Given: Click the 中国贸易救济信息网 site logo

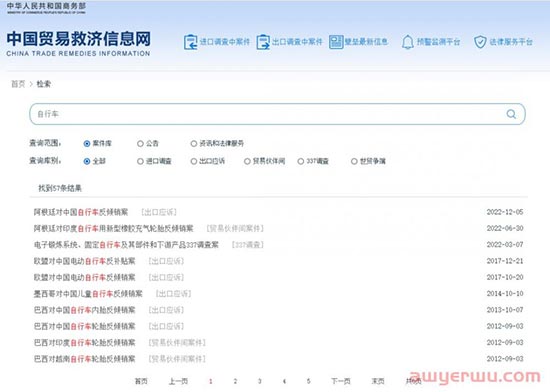Looking at the screenshot, I should coord(79,43).
